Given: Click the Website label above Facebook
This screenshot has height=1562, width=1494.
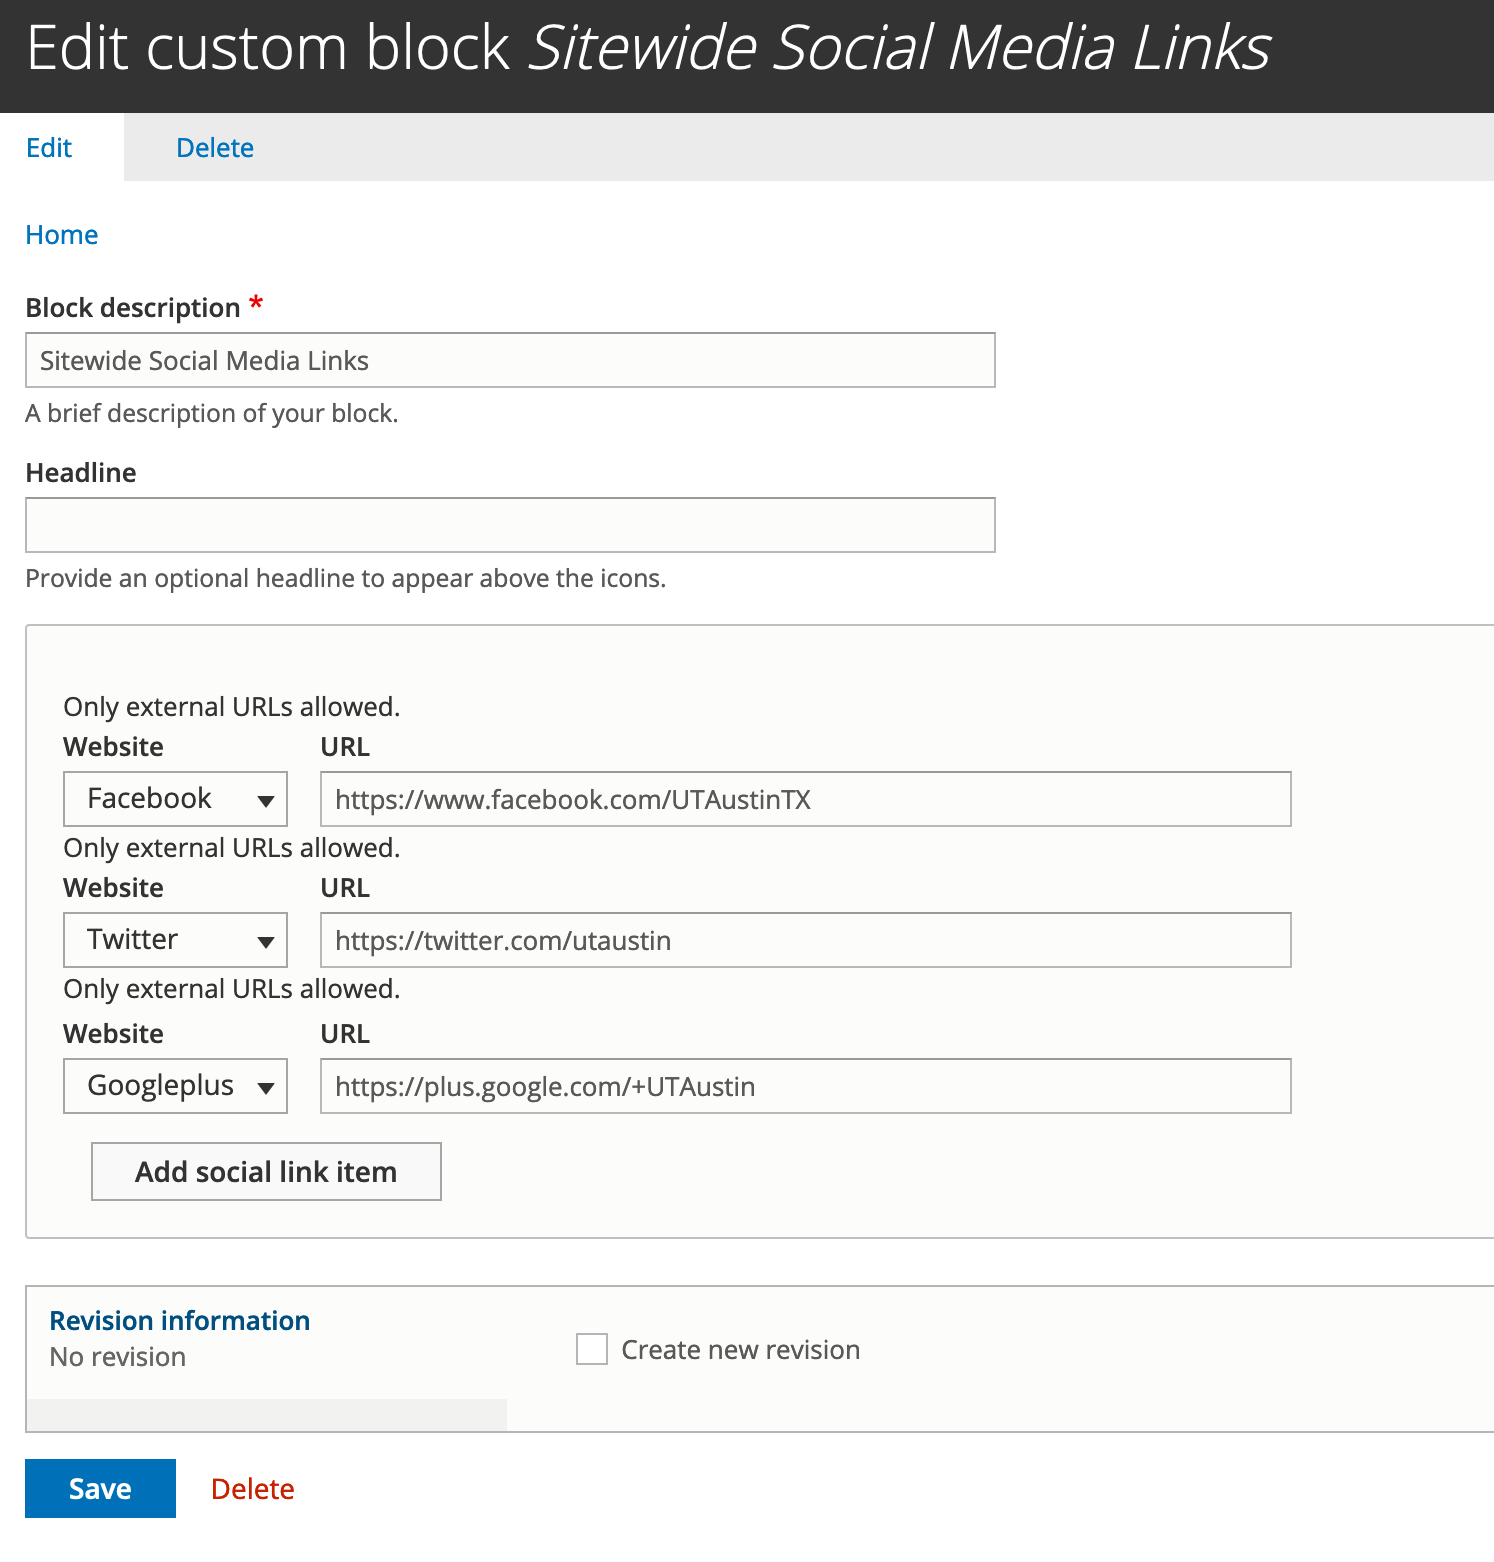Looking at the screenshot, I should coord(113,747).
